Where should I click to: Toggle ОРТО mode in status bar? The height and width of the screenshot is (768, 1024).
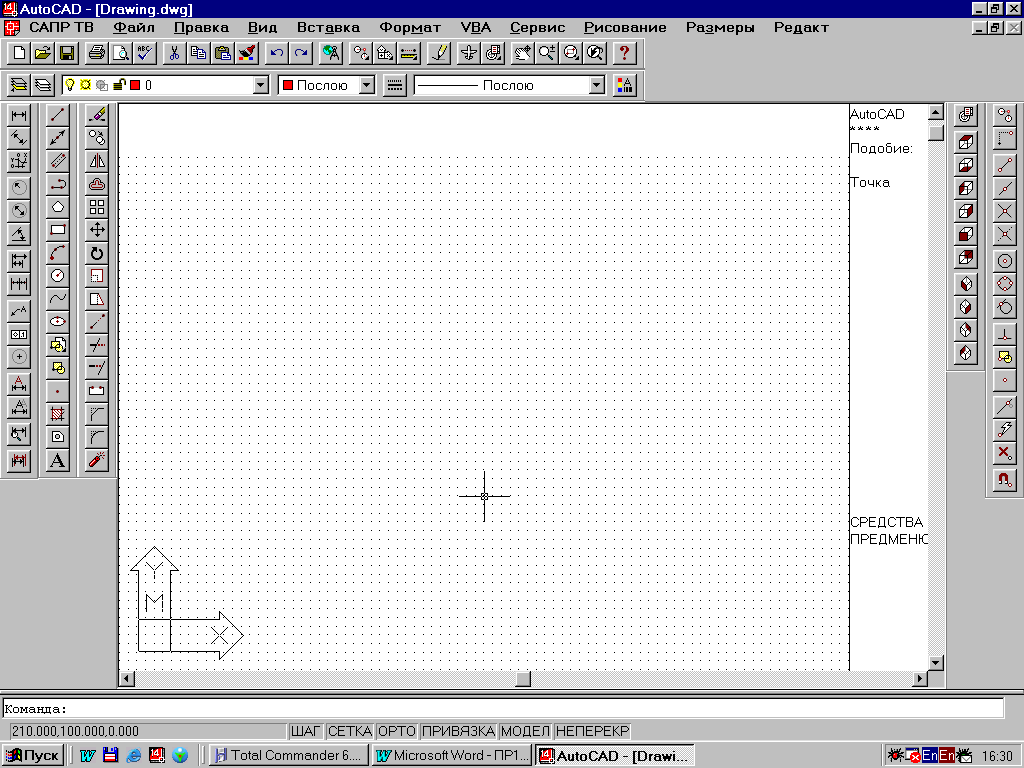(397, 731)
